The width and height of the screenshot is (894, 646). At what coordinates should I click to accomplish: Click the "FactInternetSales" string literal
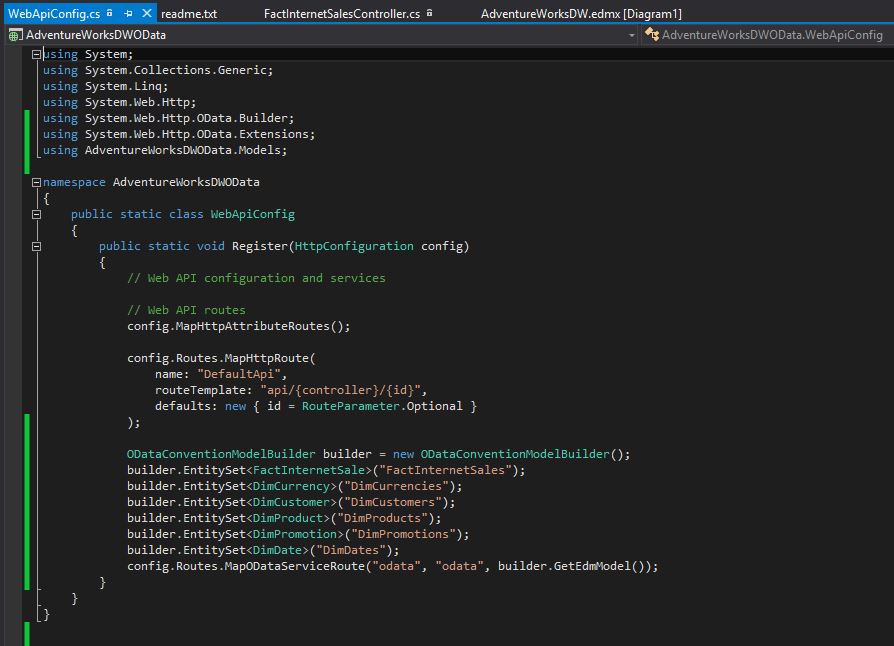(448, 470)
